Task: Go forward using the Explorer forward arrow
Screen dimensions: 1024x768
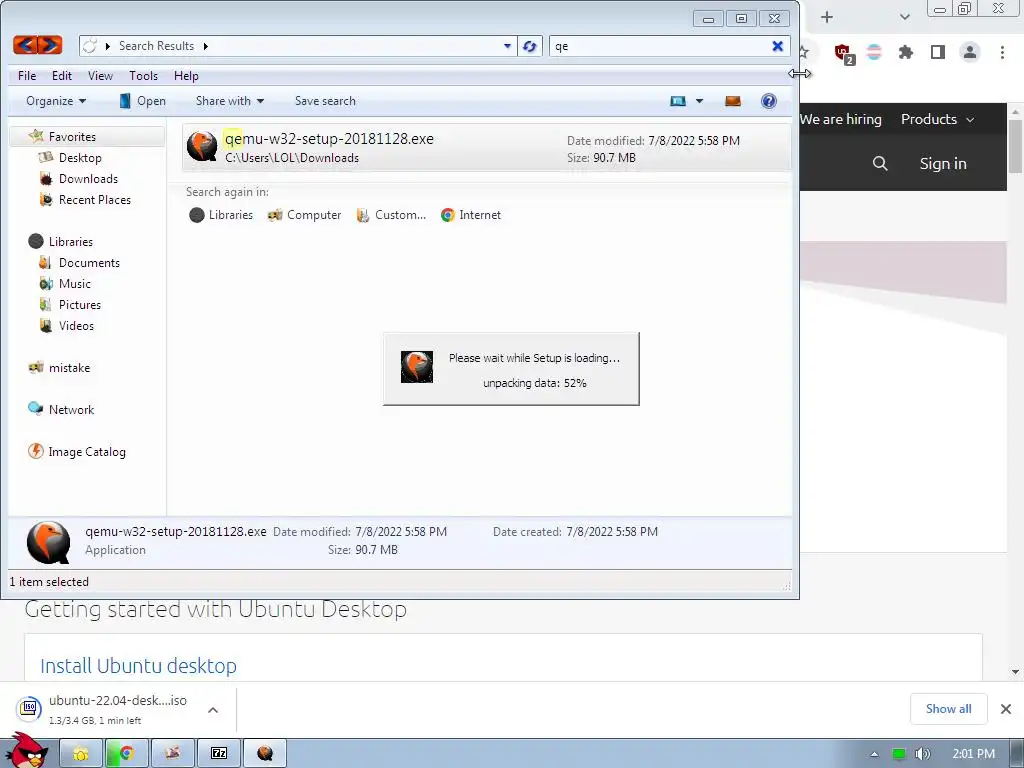Action: coord(50,45)
